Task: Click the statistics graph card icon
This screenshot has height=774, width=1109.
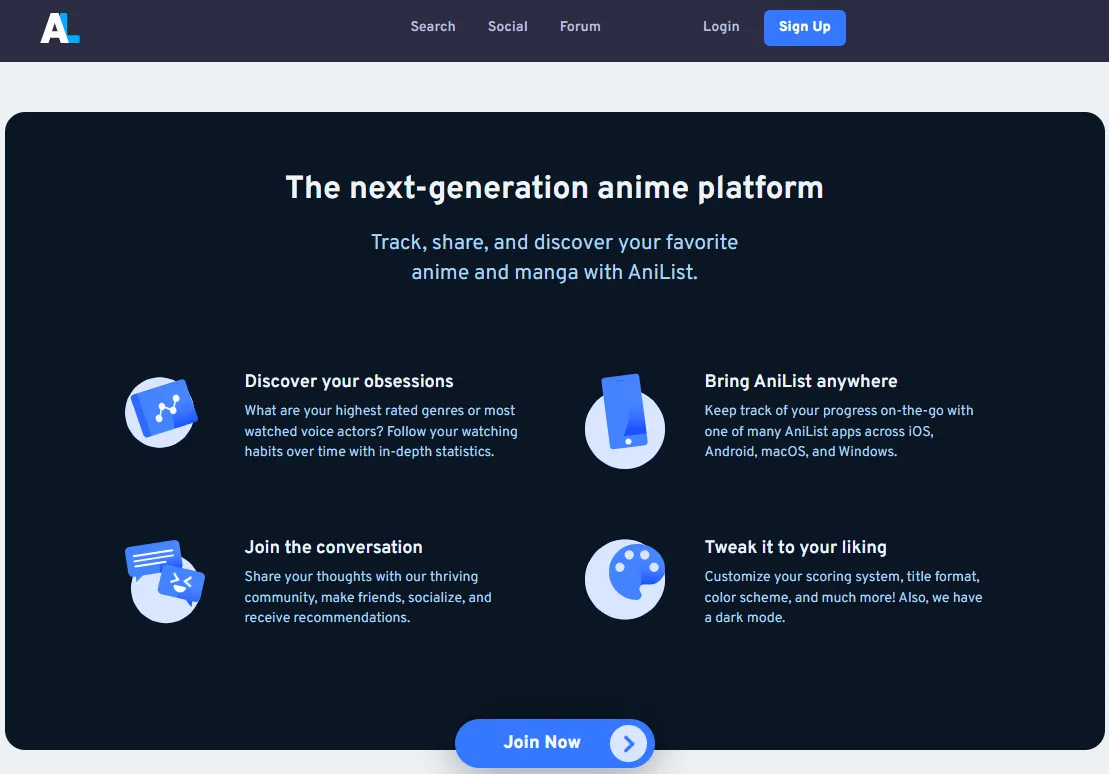Action: 162,409
